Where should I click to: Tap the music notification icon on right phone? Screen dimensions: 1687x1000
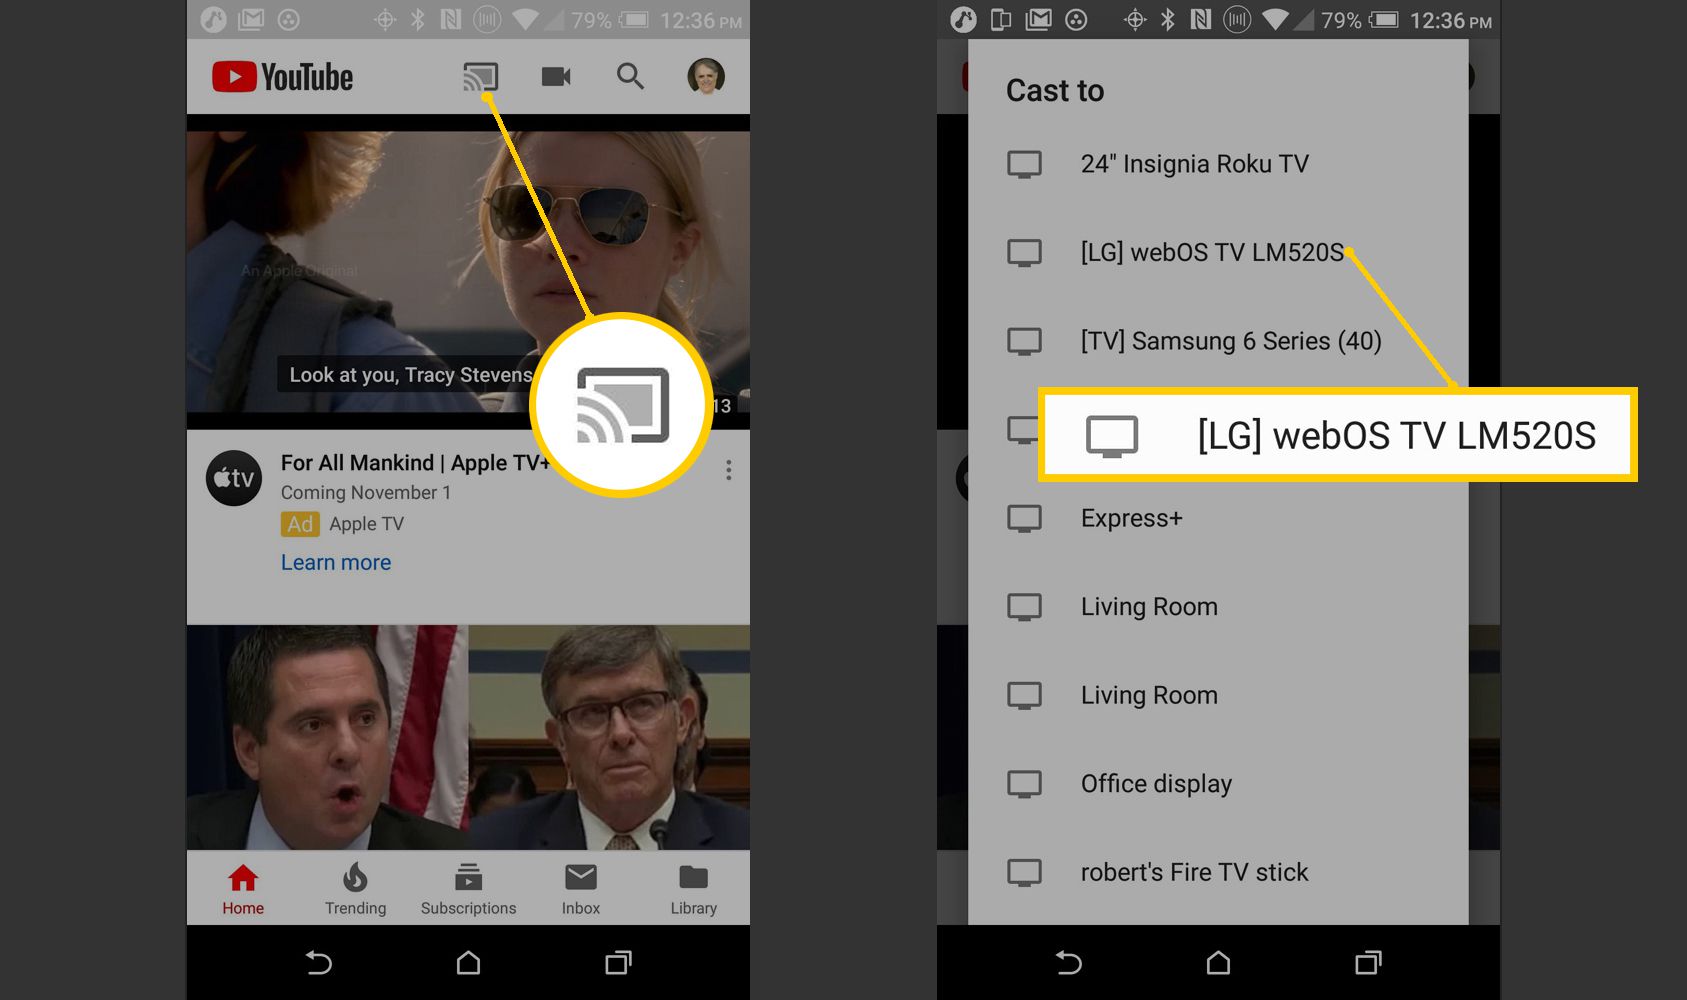pos(963,20)
